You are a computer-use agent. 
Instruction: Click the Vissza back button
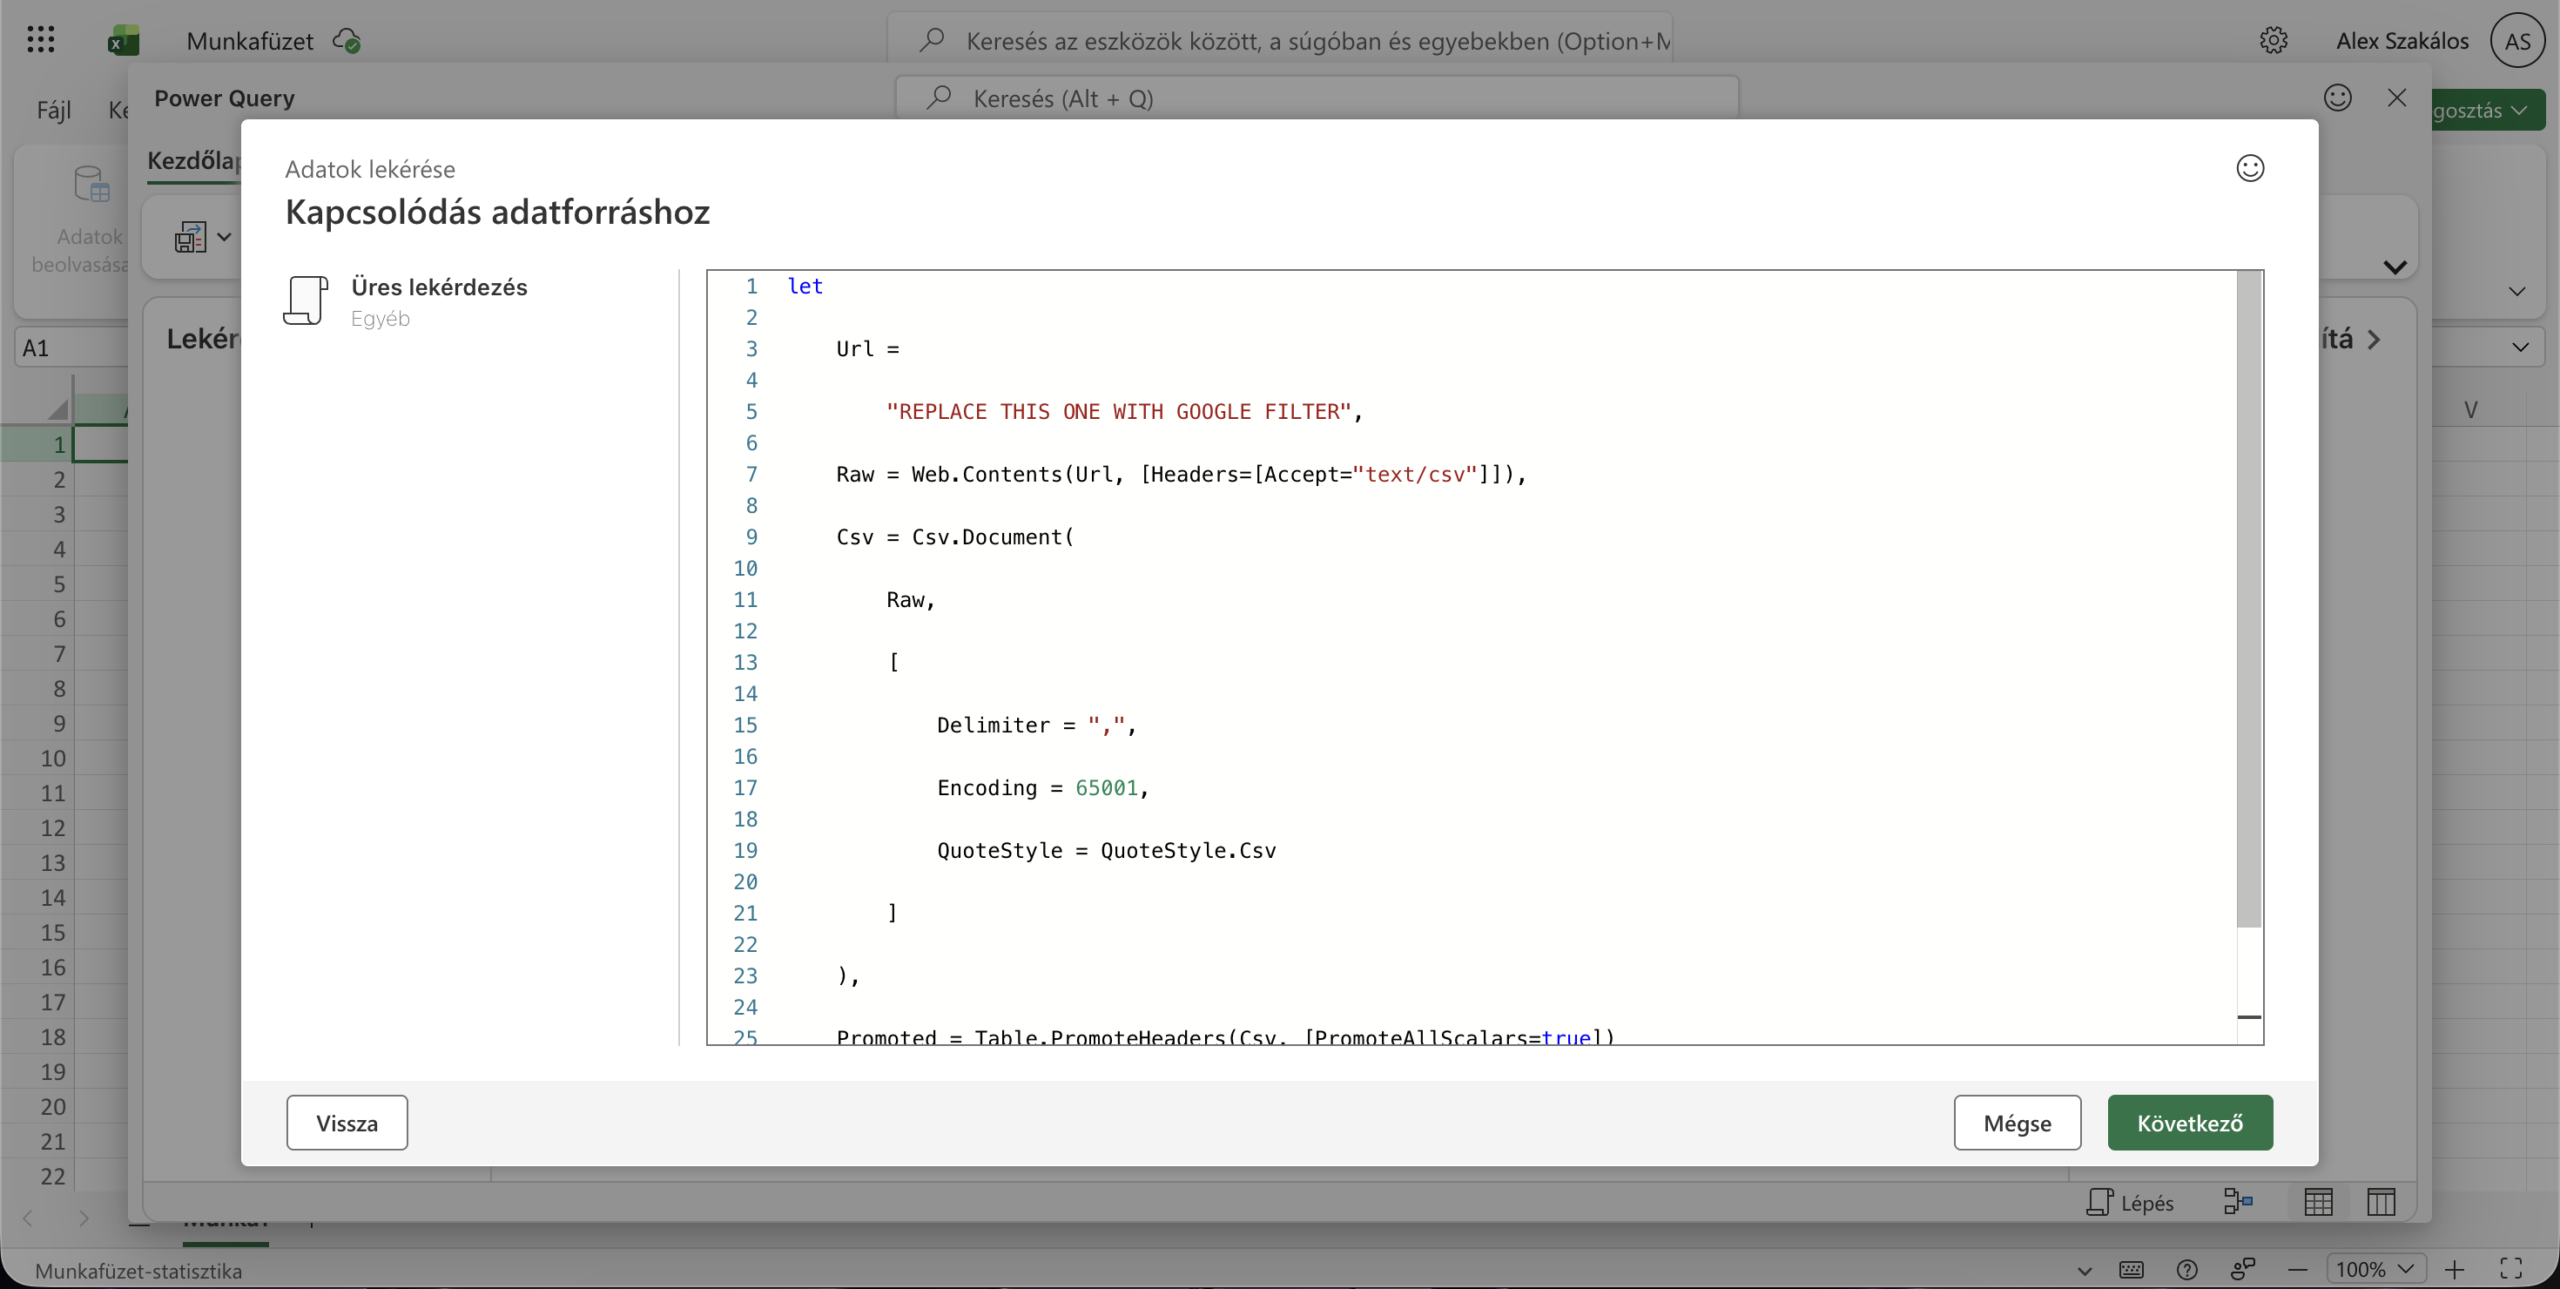click(x=346, y=1123)
